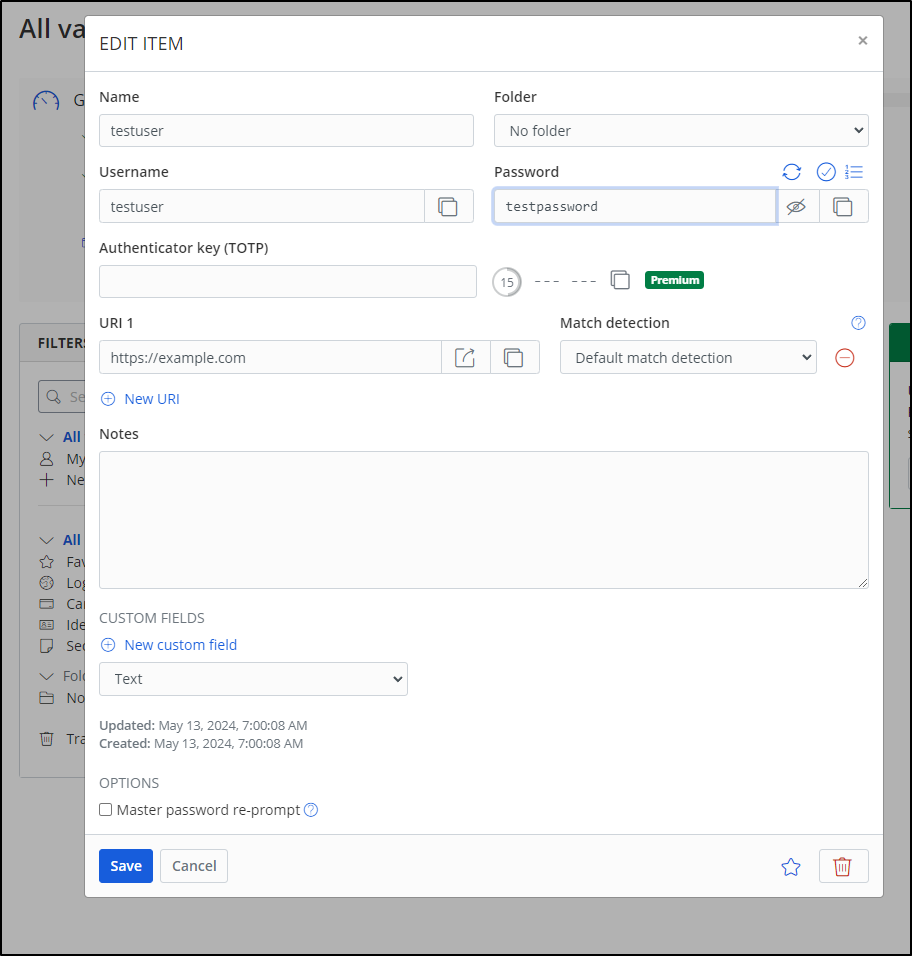
Task: Check if password has been exposed icon
Action: point(825,172)
